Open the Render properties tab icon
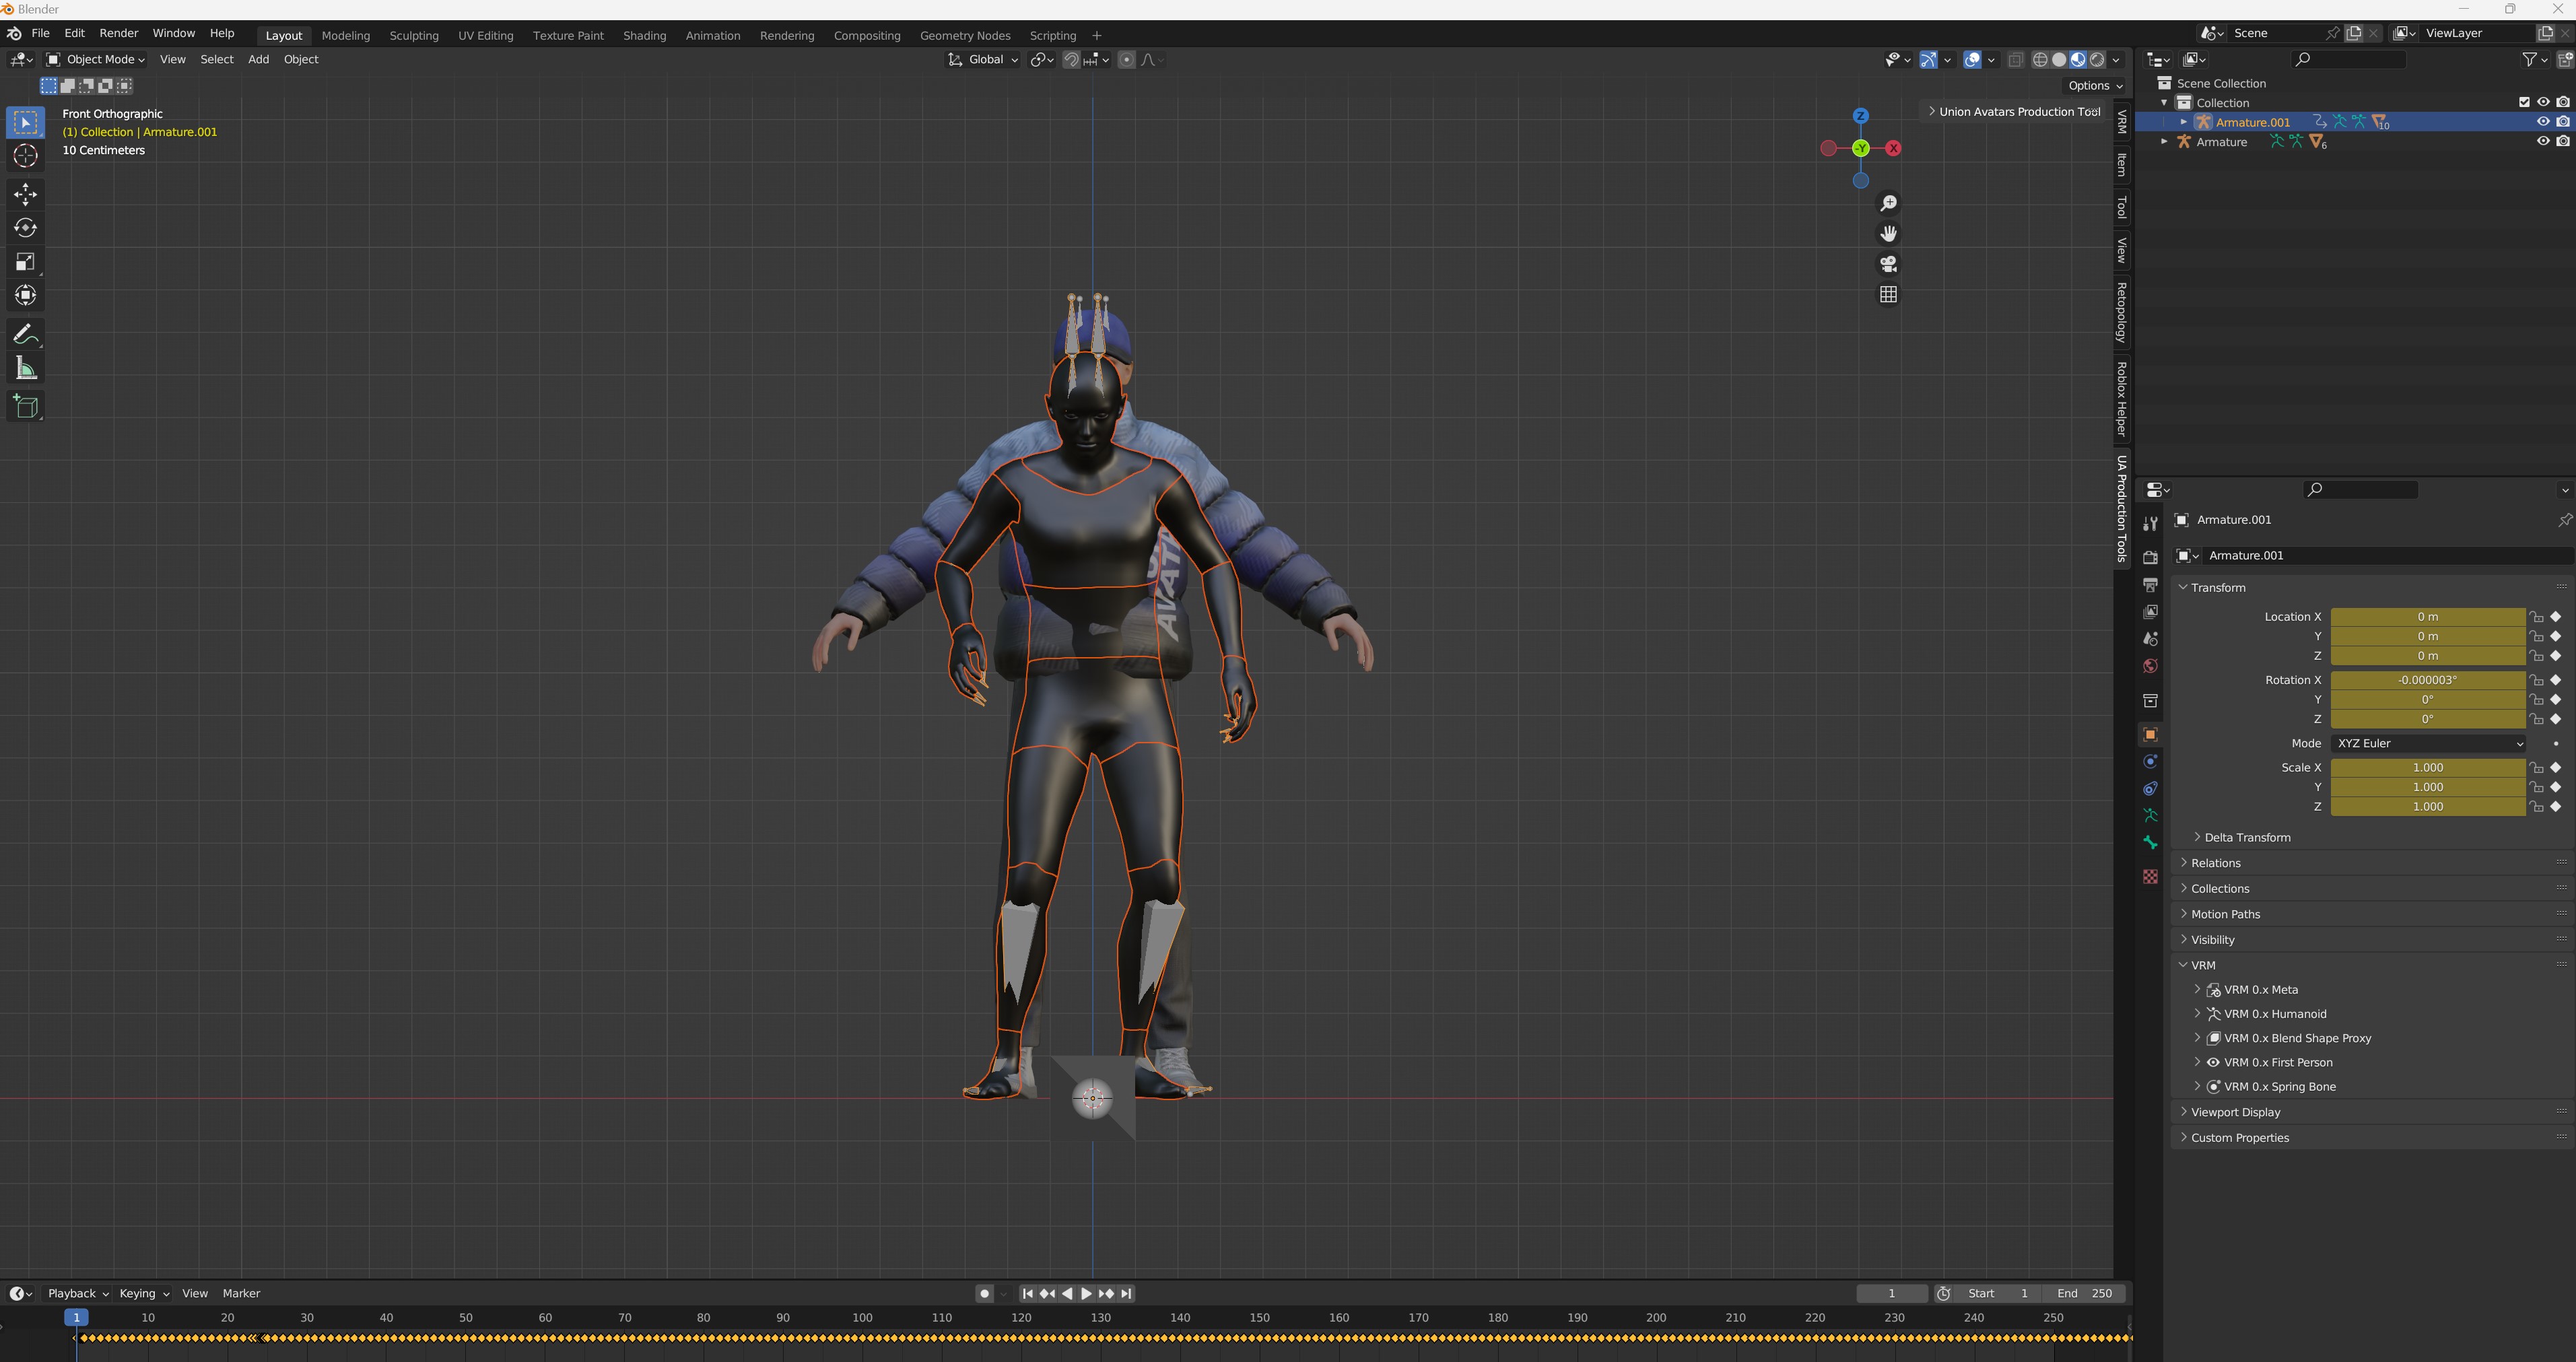The image size is (2576, 1362). [2150, 557]
